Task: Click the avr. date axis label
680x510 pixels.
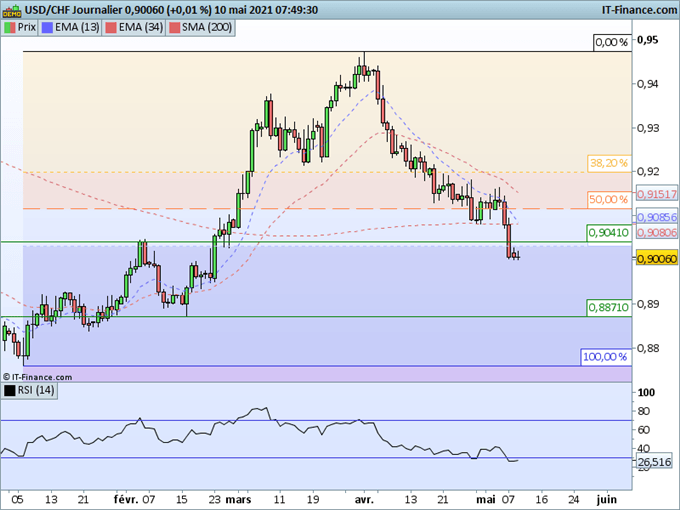Action: pos(364,500)
